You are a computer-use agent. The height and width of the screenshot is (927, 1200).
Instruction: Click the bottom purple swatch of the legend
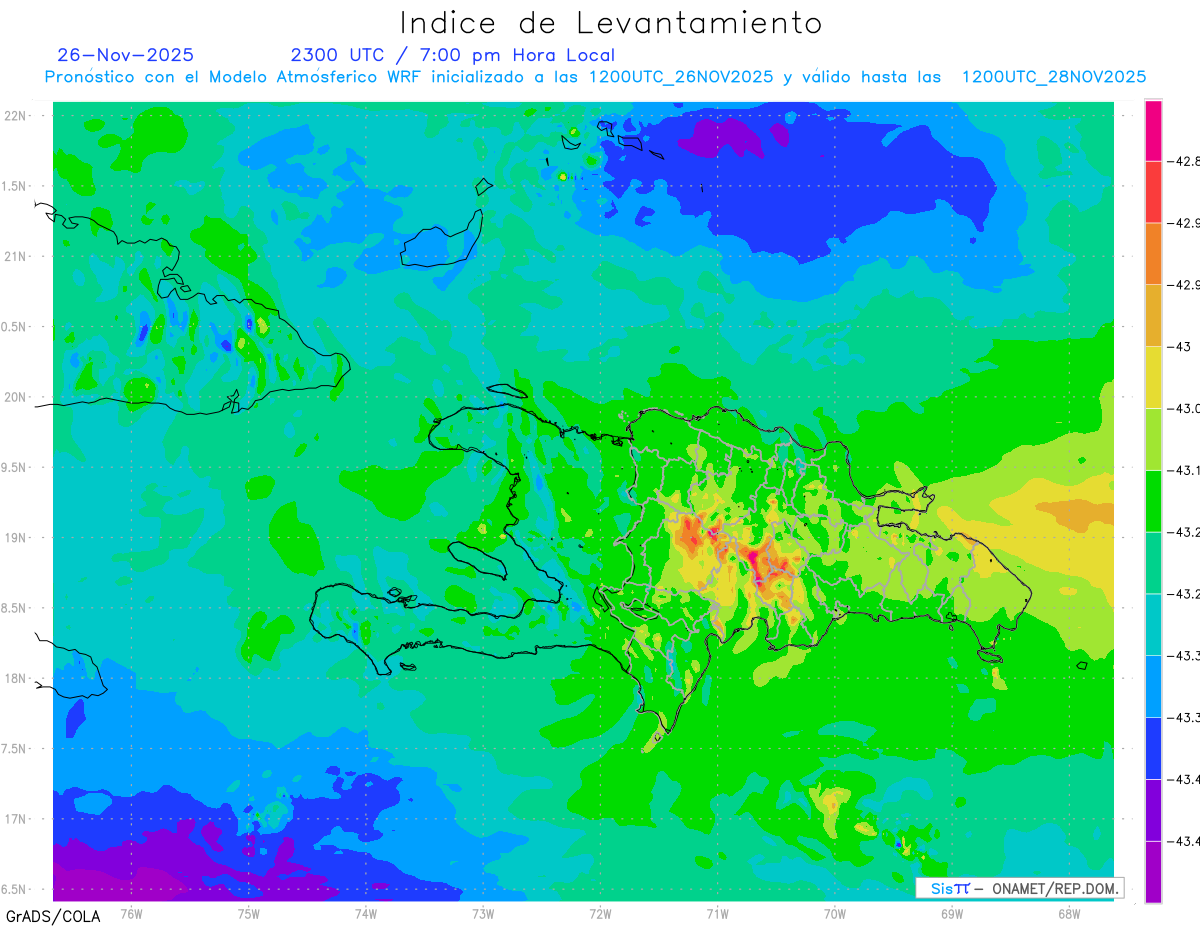click(1153, 872)
